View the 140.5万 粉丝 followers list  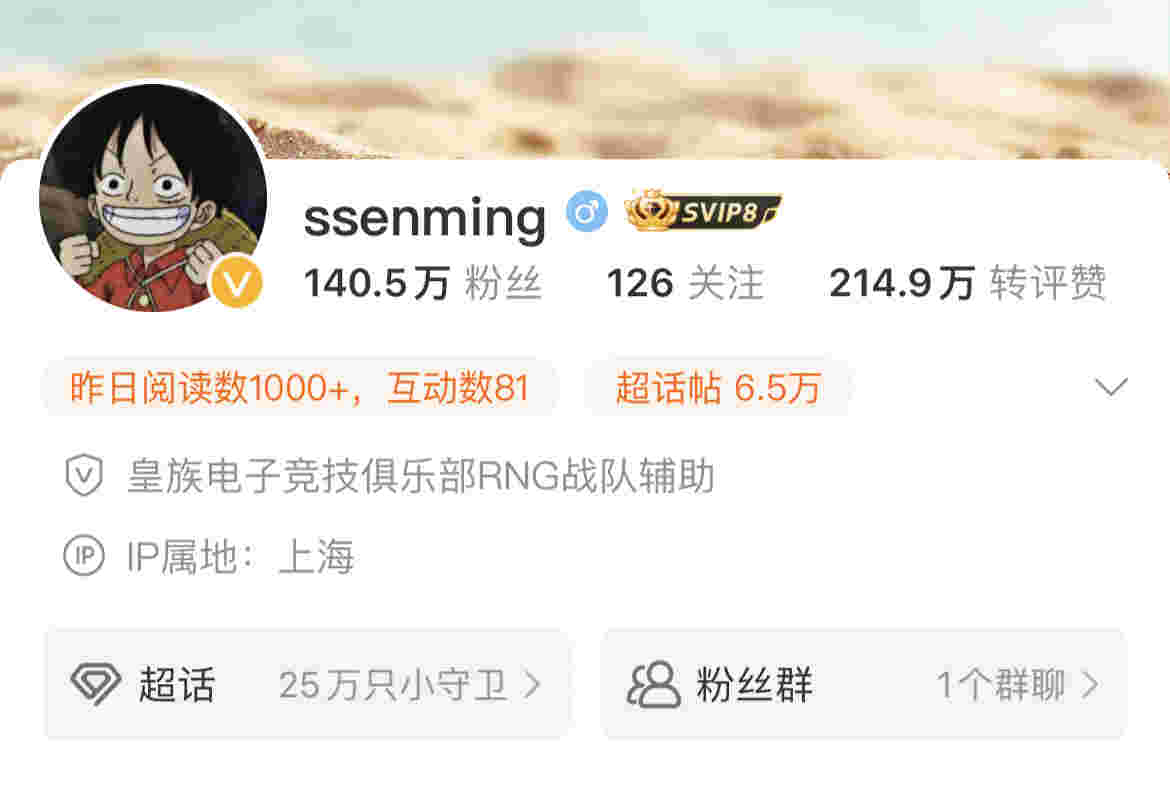(x=422, y=284)
